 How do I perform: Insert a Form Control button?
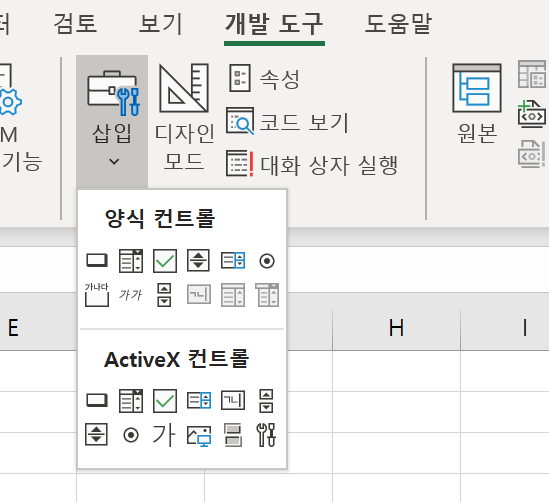coord(97,260)
